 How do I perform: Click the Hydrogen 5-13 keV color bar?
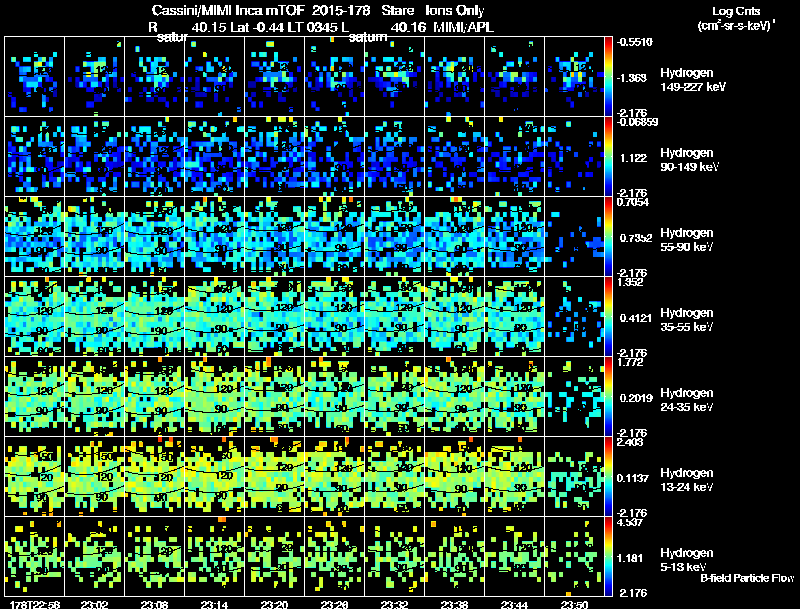[608, 556]
